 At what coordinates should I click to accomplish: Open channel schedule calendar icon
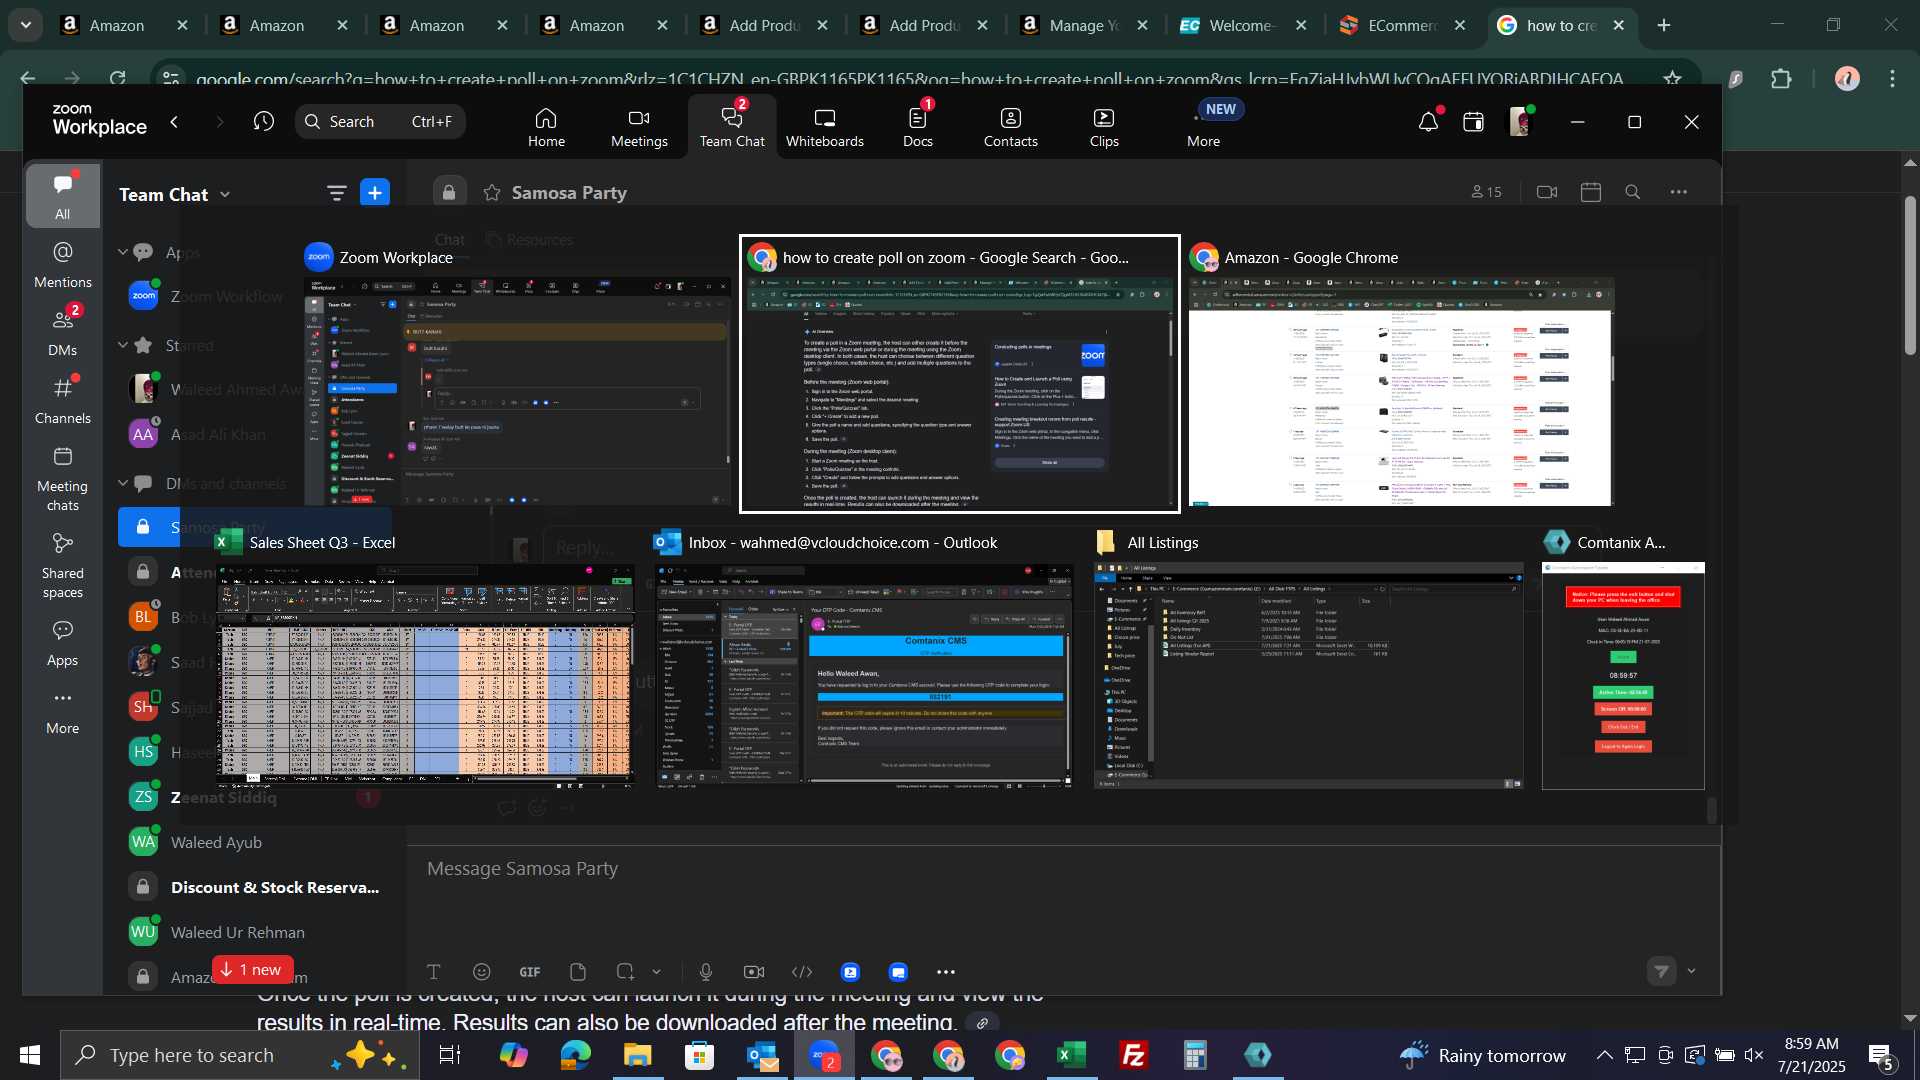(1591, 192)
